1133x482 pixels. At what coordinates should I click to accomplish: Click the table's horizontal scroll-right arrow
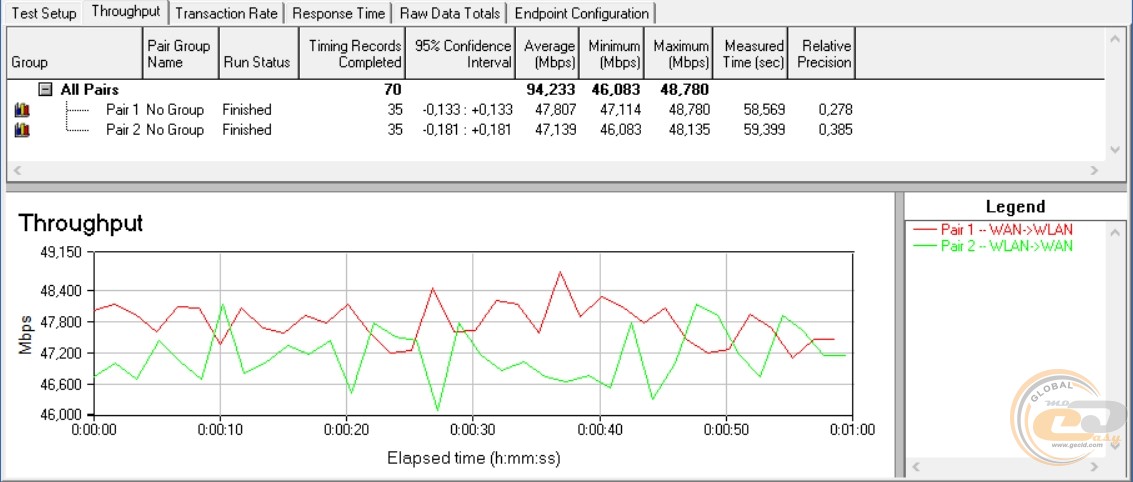click(1097, 171)
